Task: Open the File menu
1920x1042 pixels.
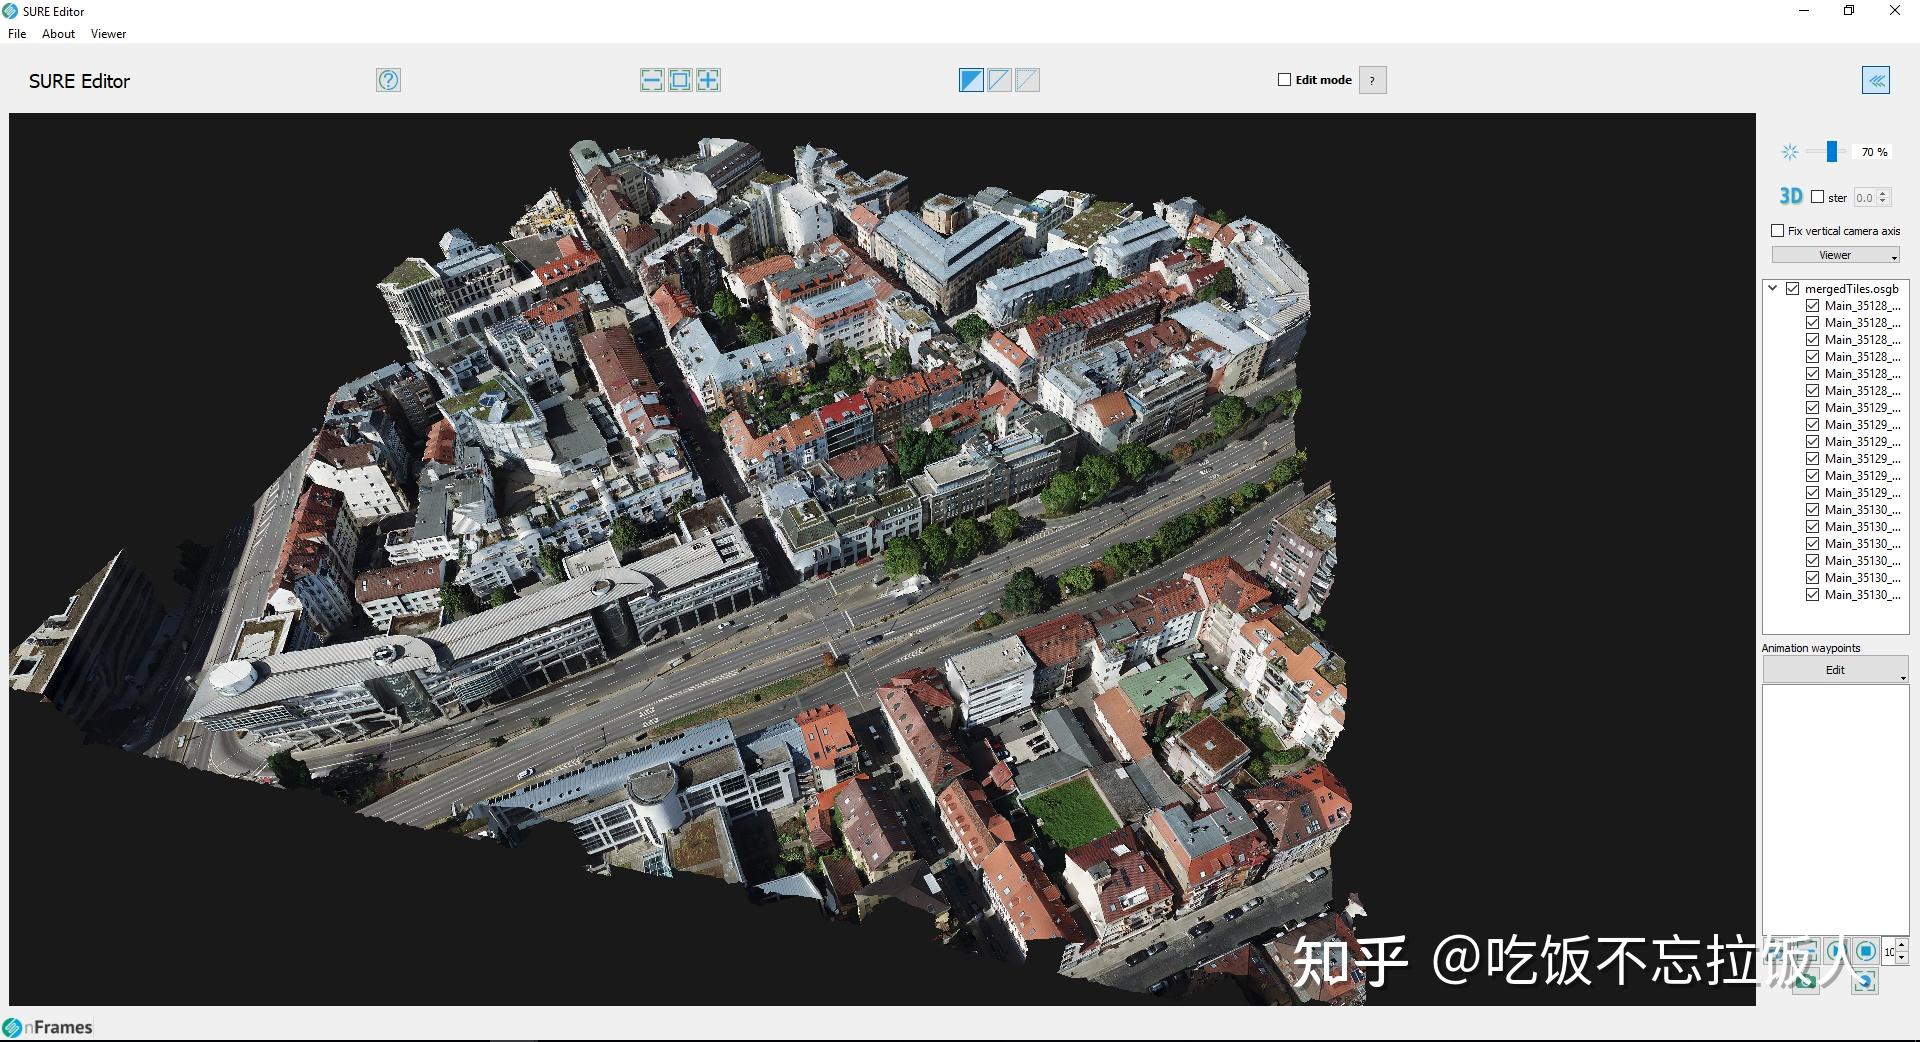Action: [17, 34]
